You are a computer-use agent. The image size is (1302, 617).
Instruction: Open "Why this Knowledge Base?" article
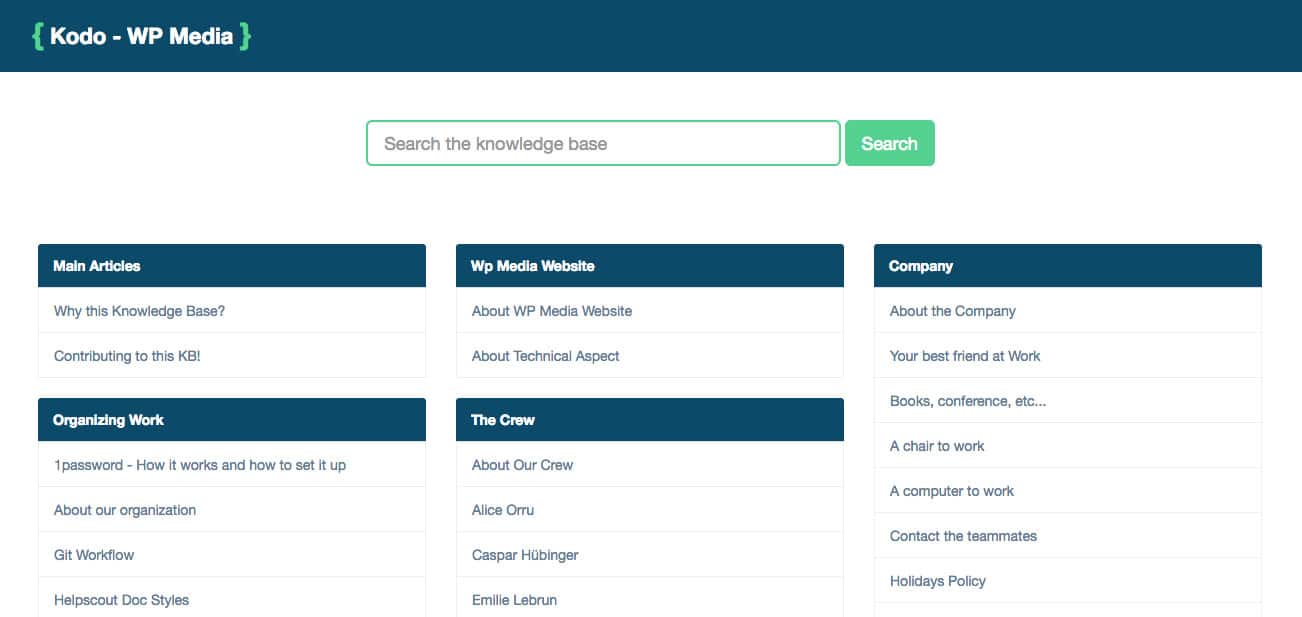(232, 311)
